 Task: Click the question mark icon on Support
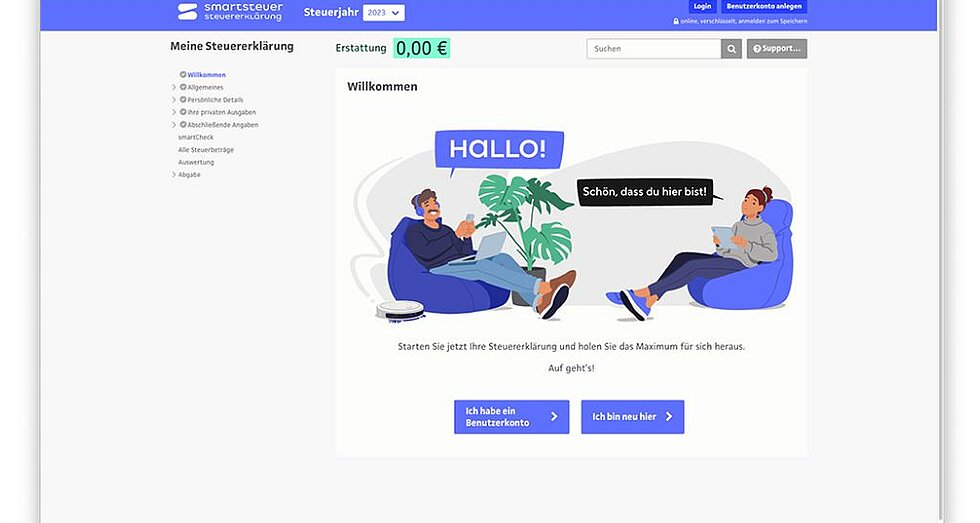757,49
